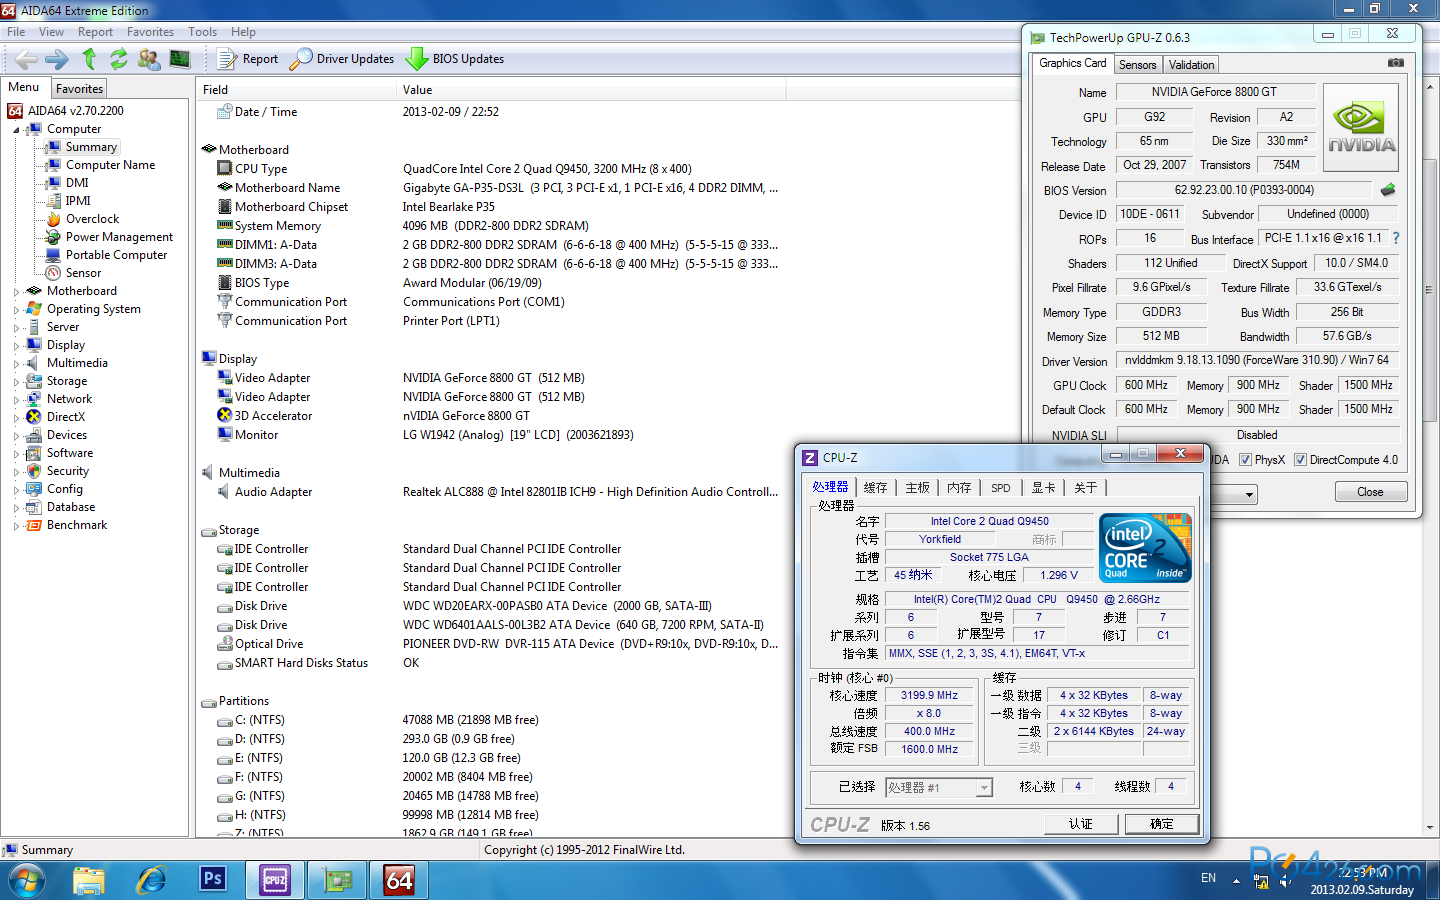Expand the Display tree node

pyautogui.click(x=16, y=346)
